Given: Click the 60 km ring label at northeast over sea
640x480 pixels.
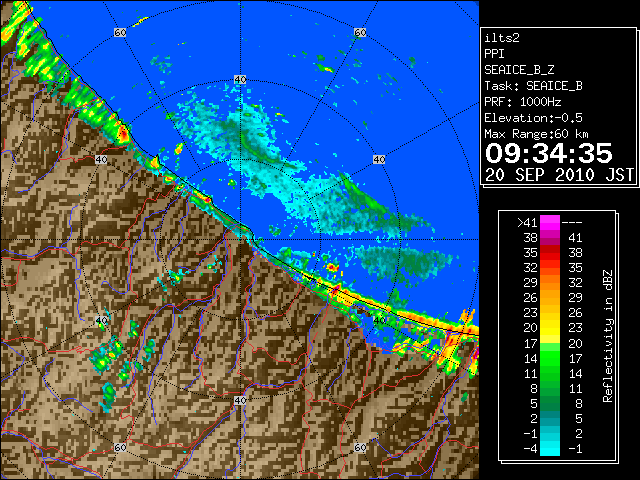Looking at the screenshot, I should click(360, 32).
